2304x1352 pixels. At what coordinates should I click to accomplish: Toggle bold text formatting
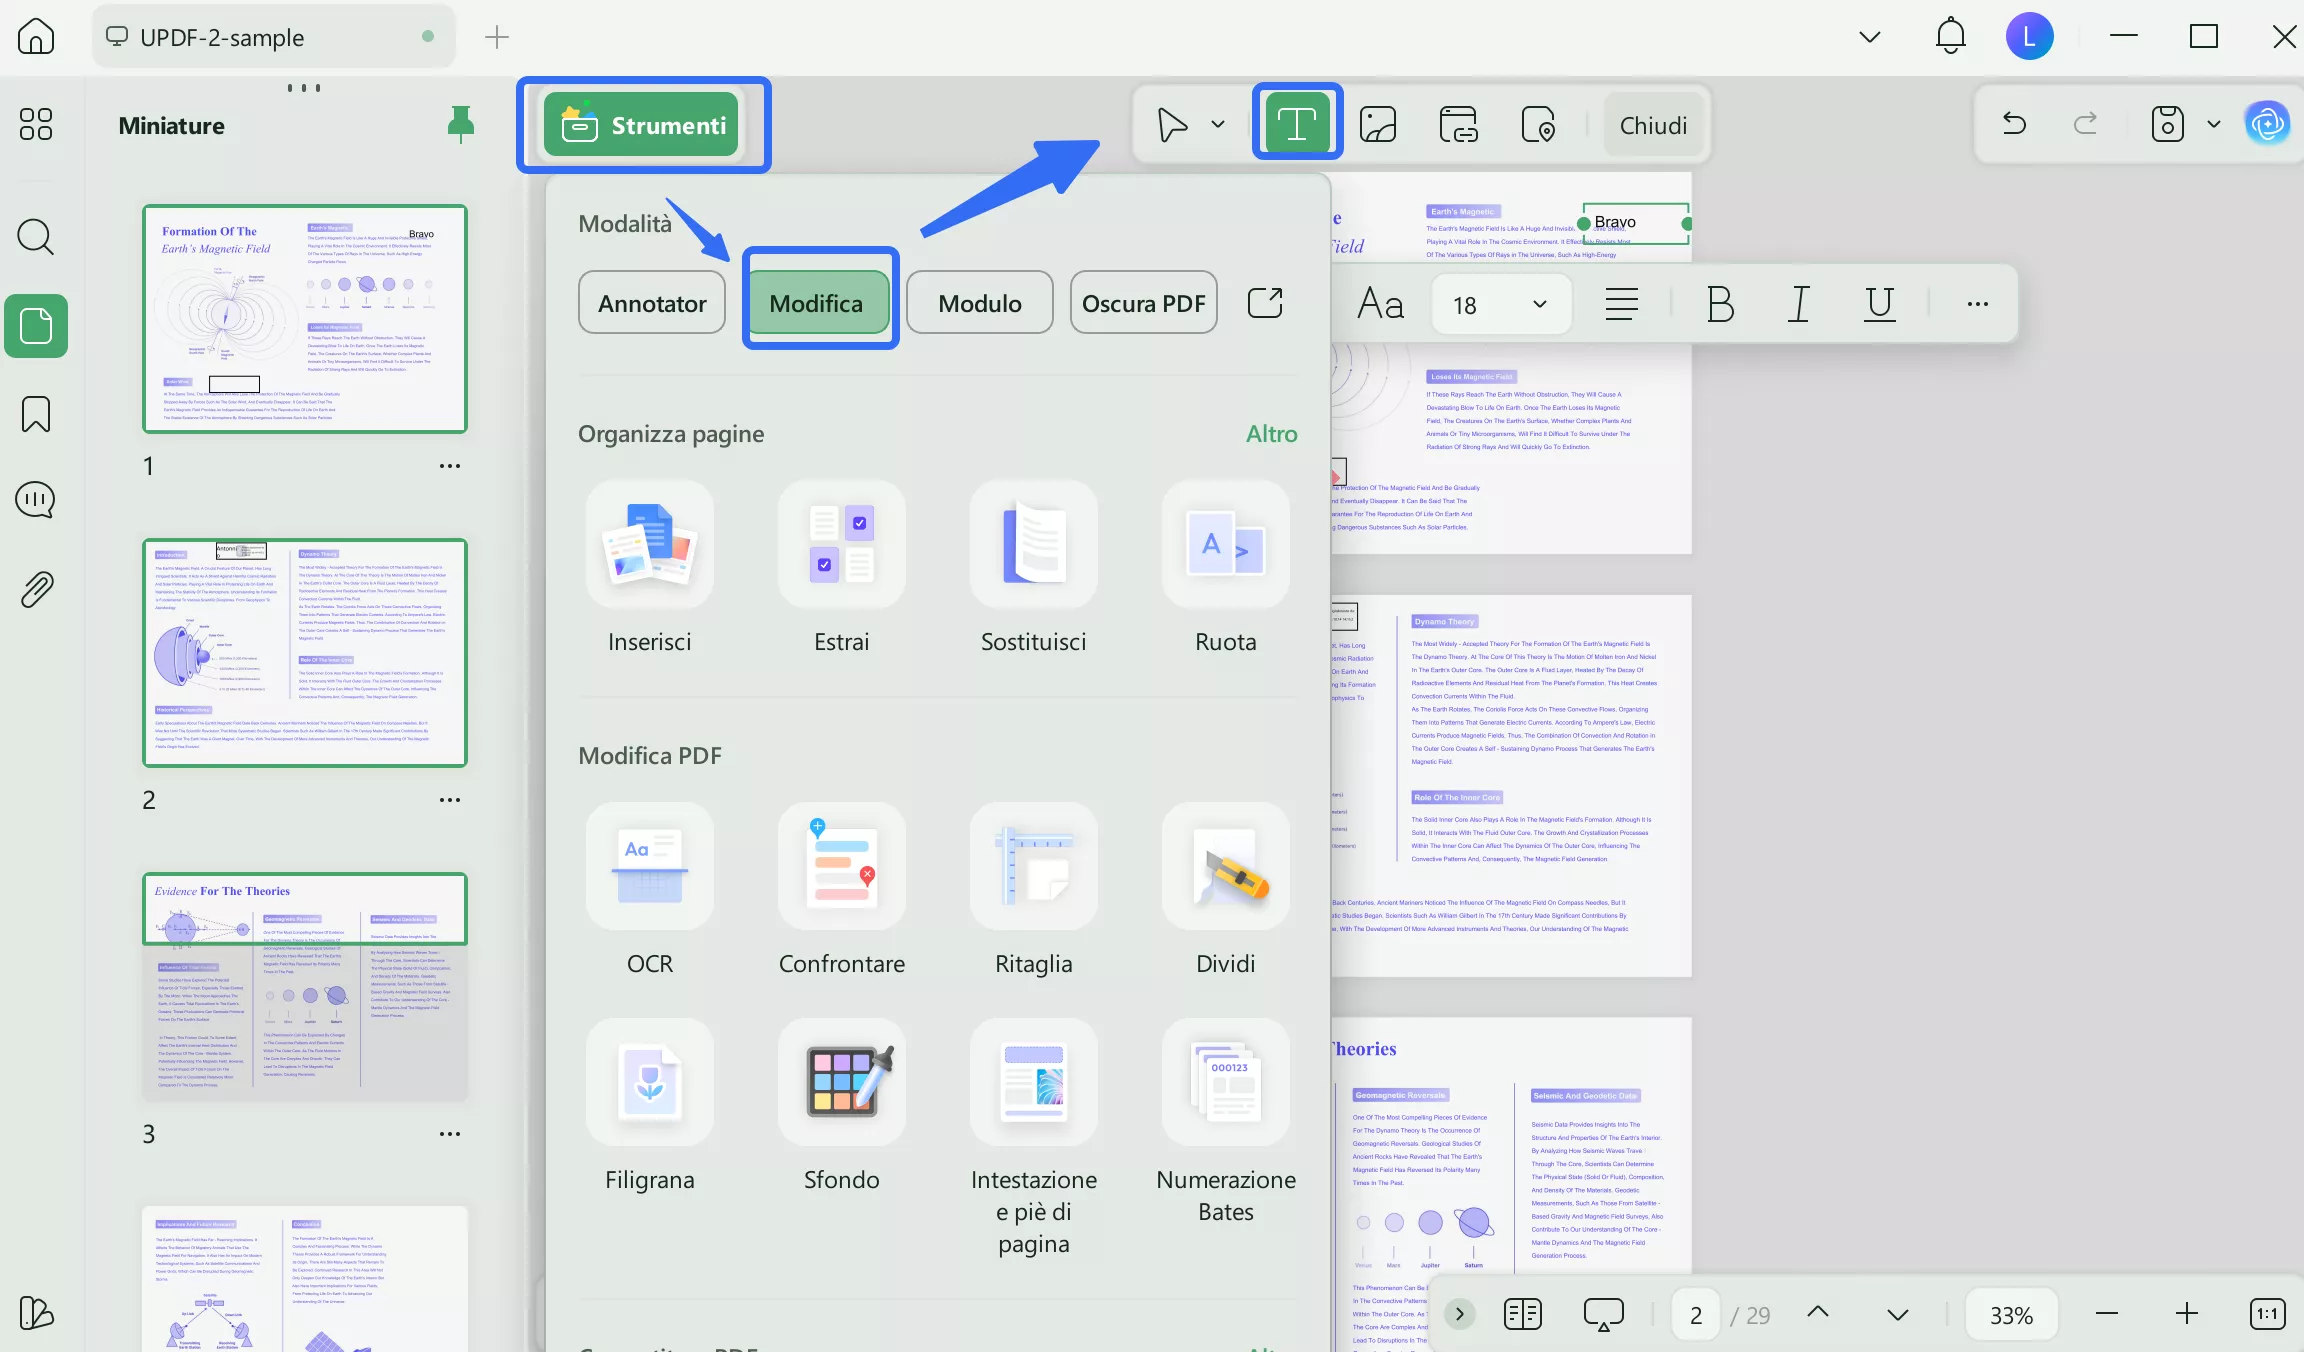pyautogui.click(x=1720, y=304)
